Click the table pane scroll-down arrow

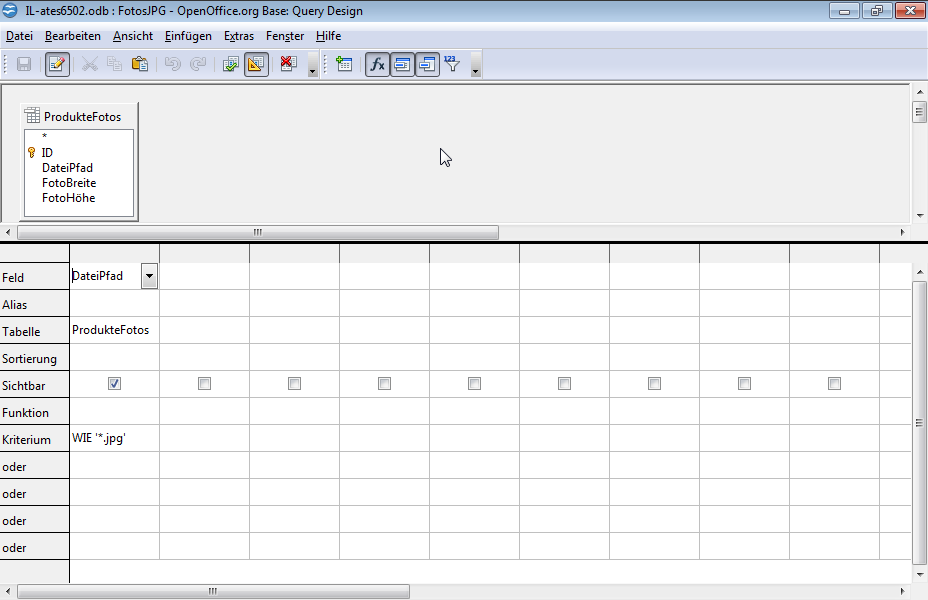[x=920, y=216]
